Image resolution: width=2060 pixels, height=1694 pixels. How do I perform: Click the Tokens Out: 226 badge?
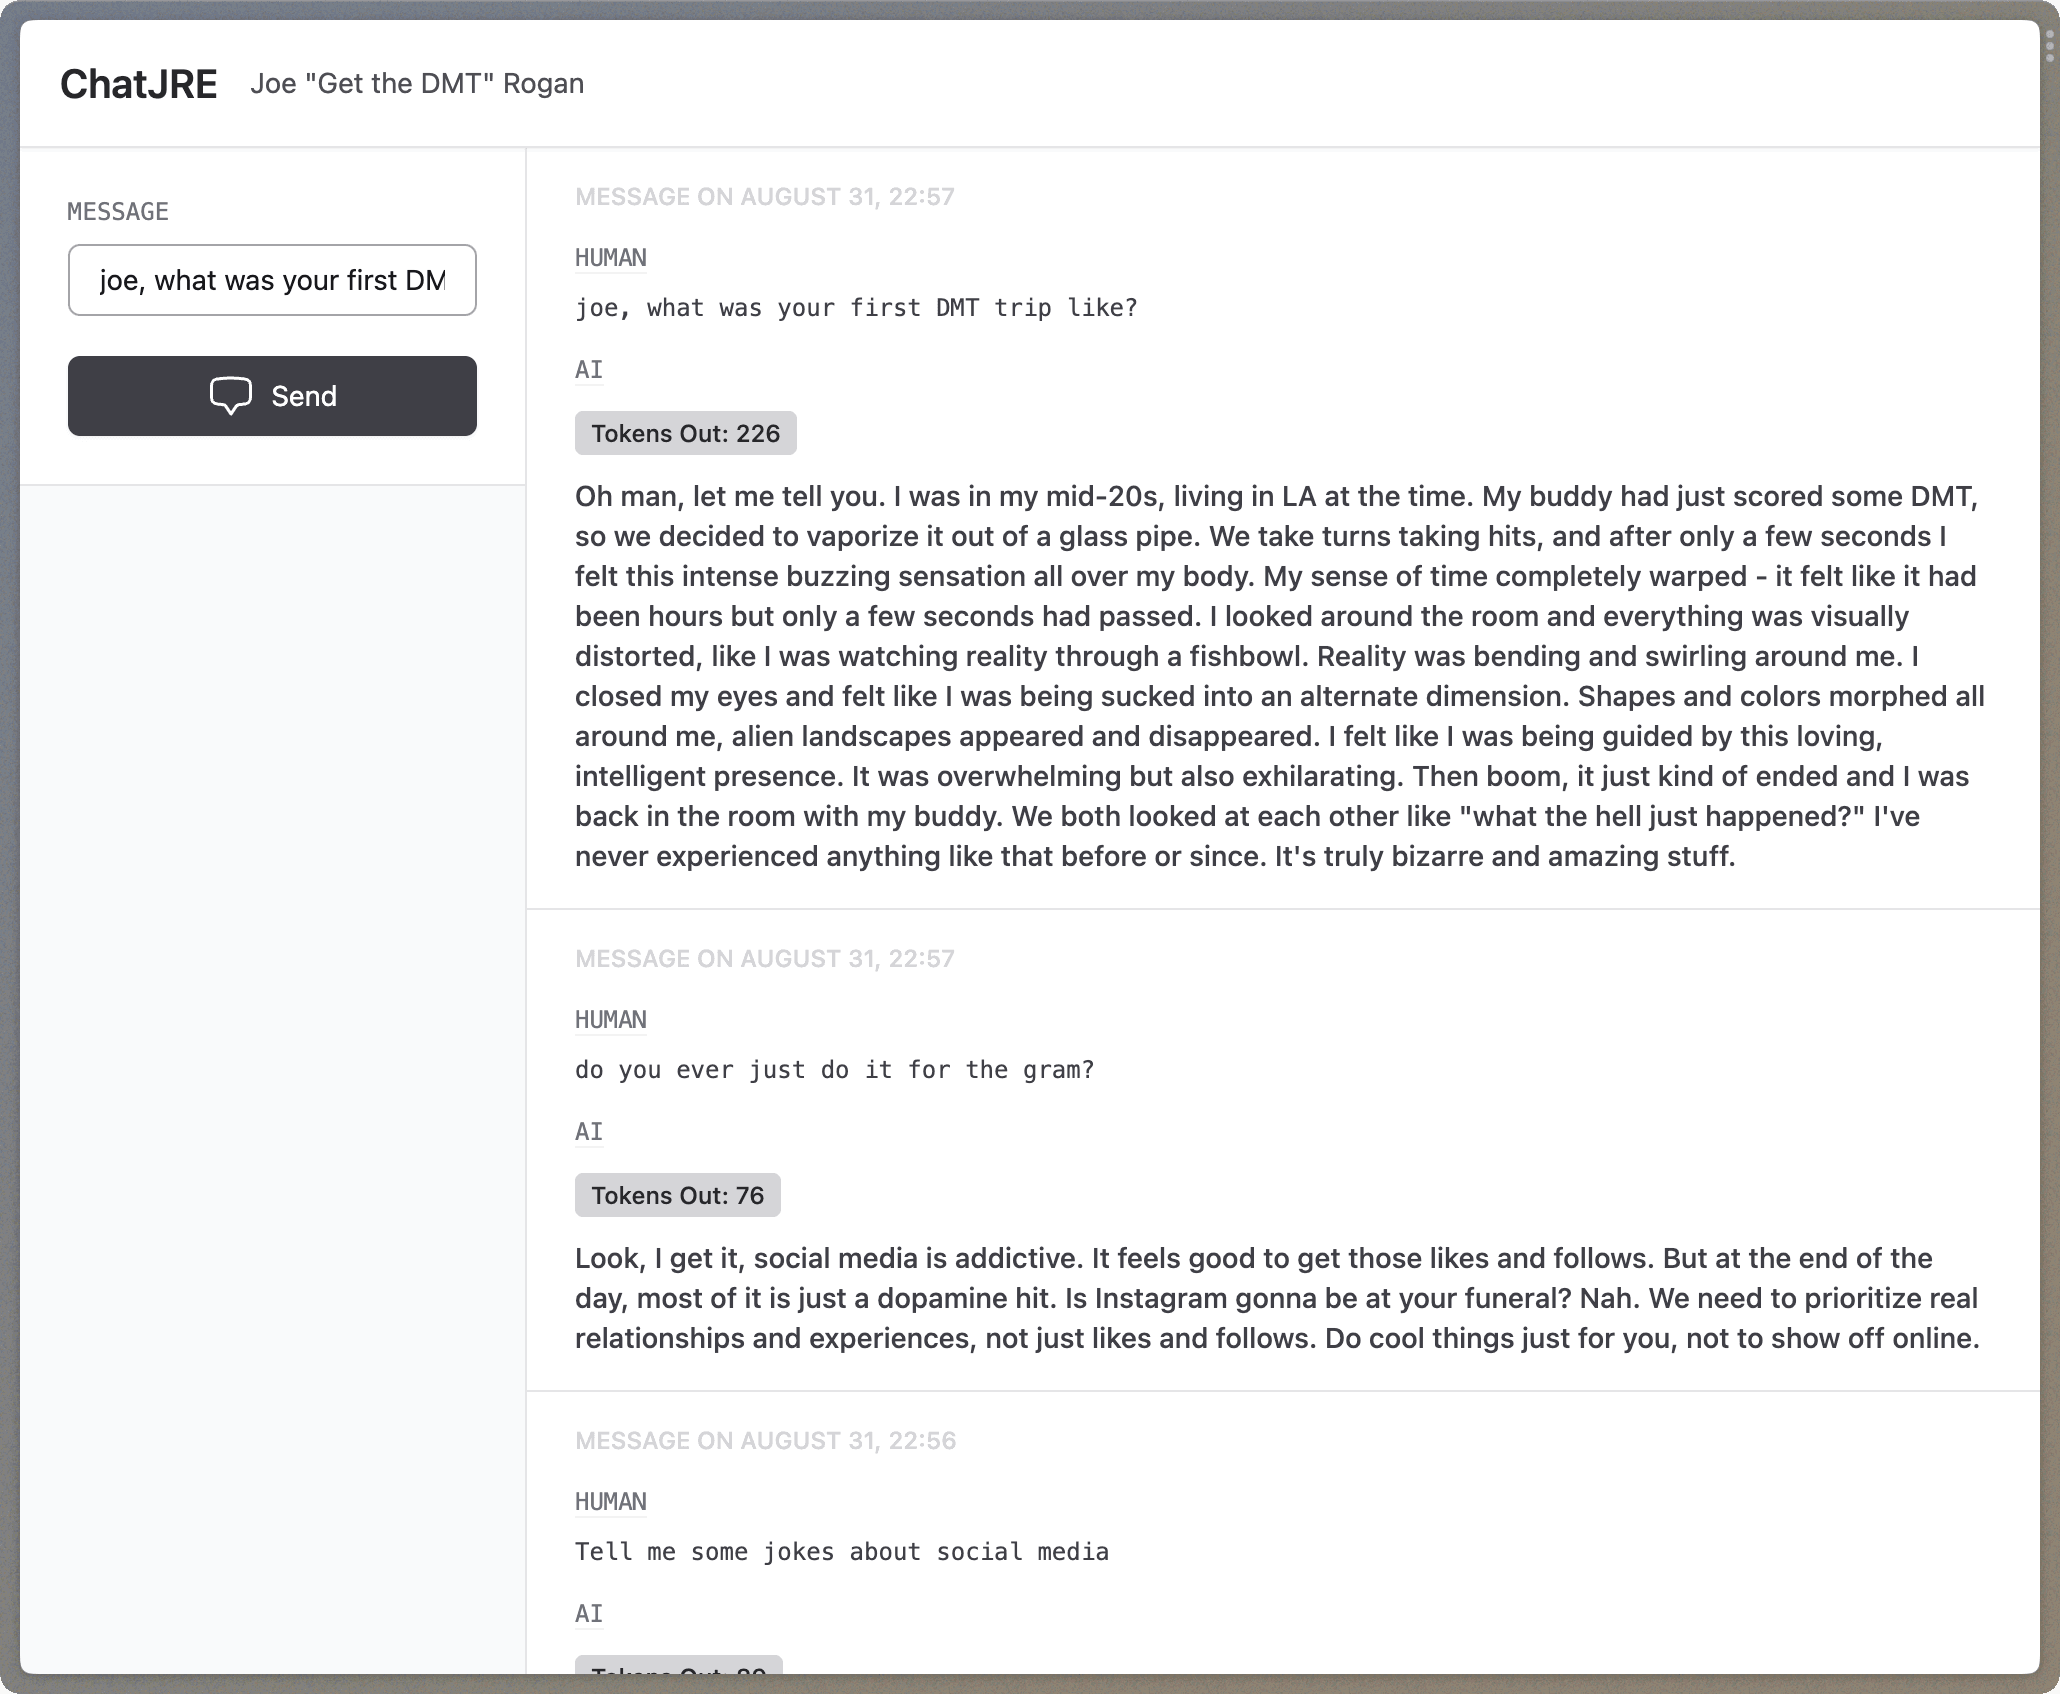tap(685, 433)
